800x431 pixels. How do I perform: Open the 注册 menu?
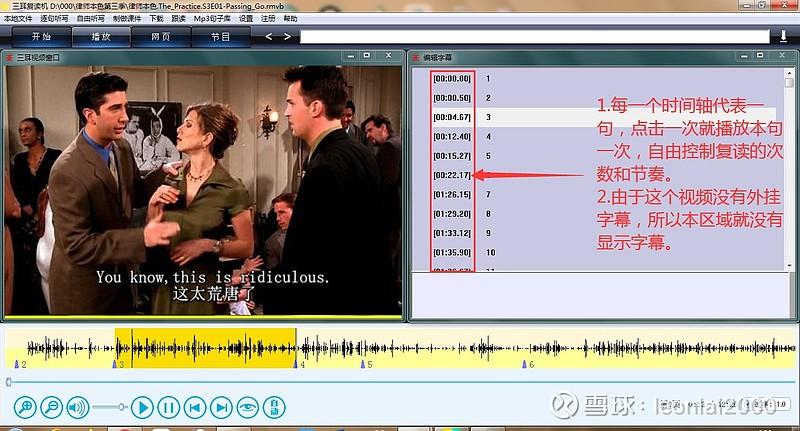(268, 18)
